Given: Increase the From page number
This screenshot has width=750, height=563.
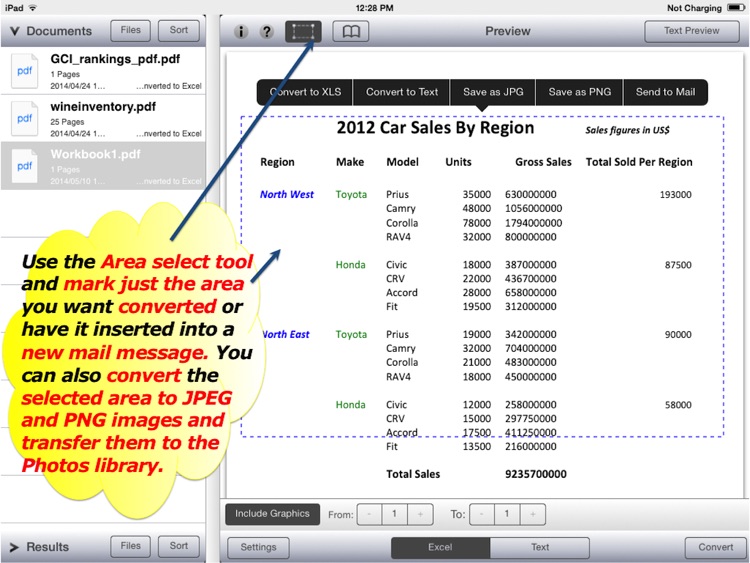Looking at the screenshot, I should click(420, 514).
